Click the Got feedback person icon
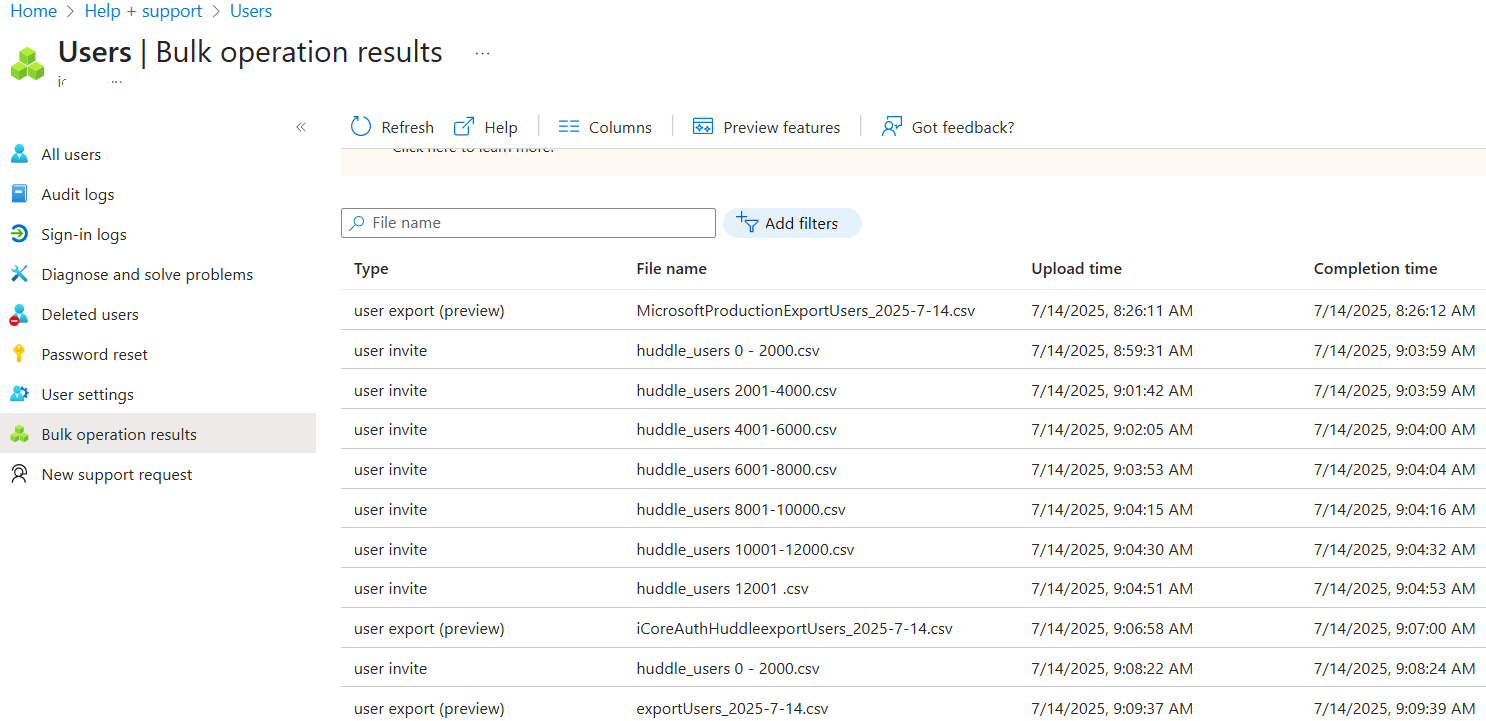The image size is (1486, 721). tap(892, 127)
